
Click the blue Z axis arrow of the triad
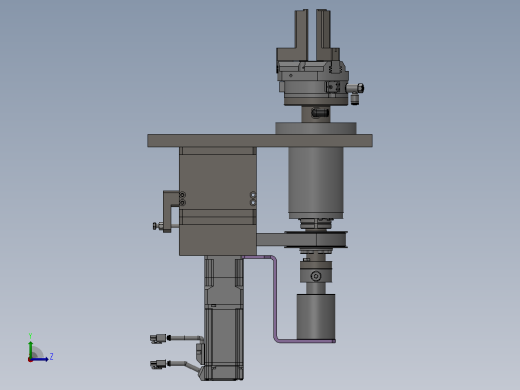40,359
